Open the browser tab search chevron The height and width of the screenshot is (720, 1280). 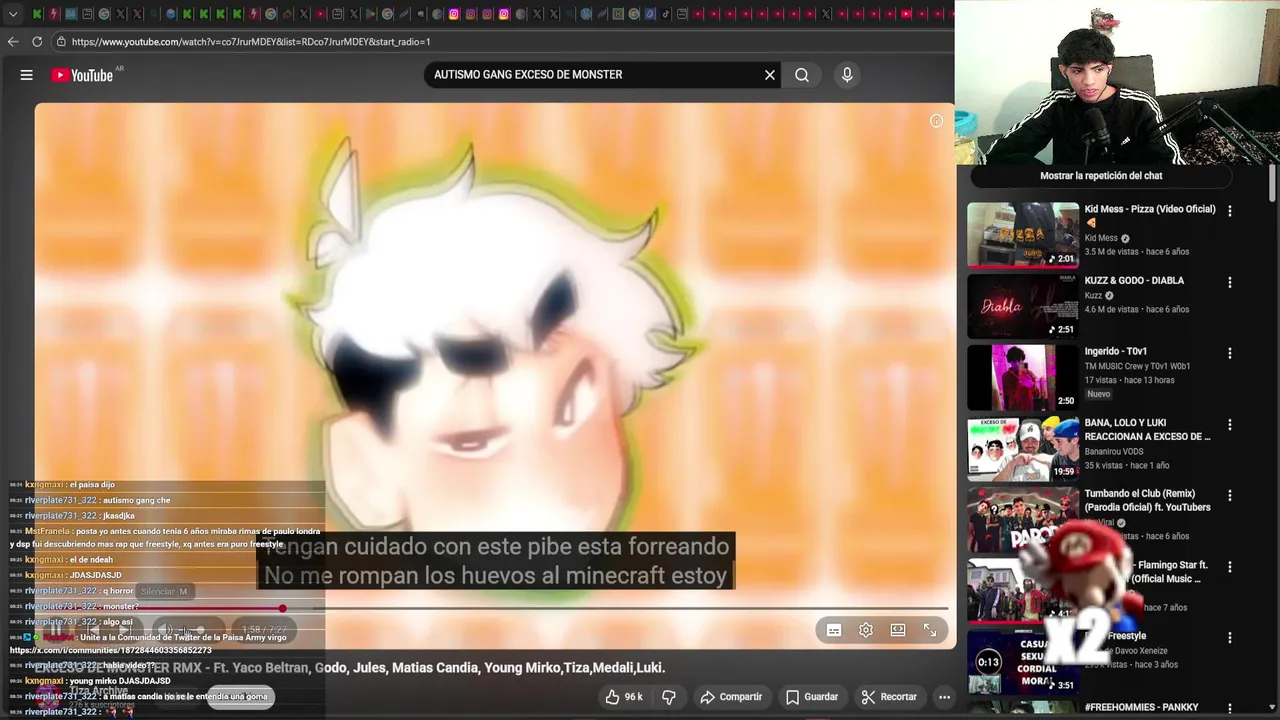coord(12,14)
